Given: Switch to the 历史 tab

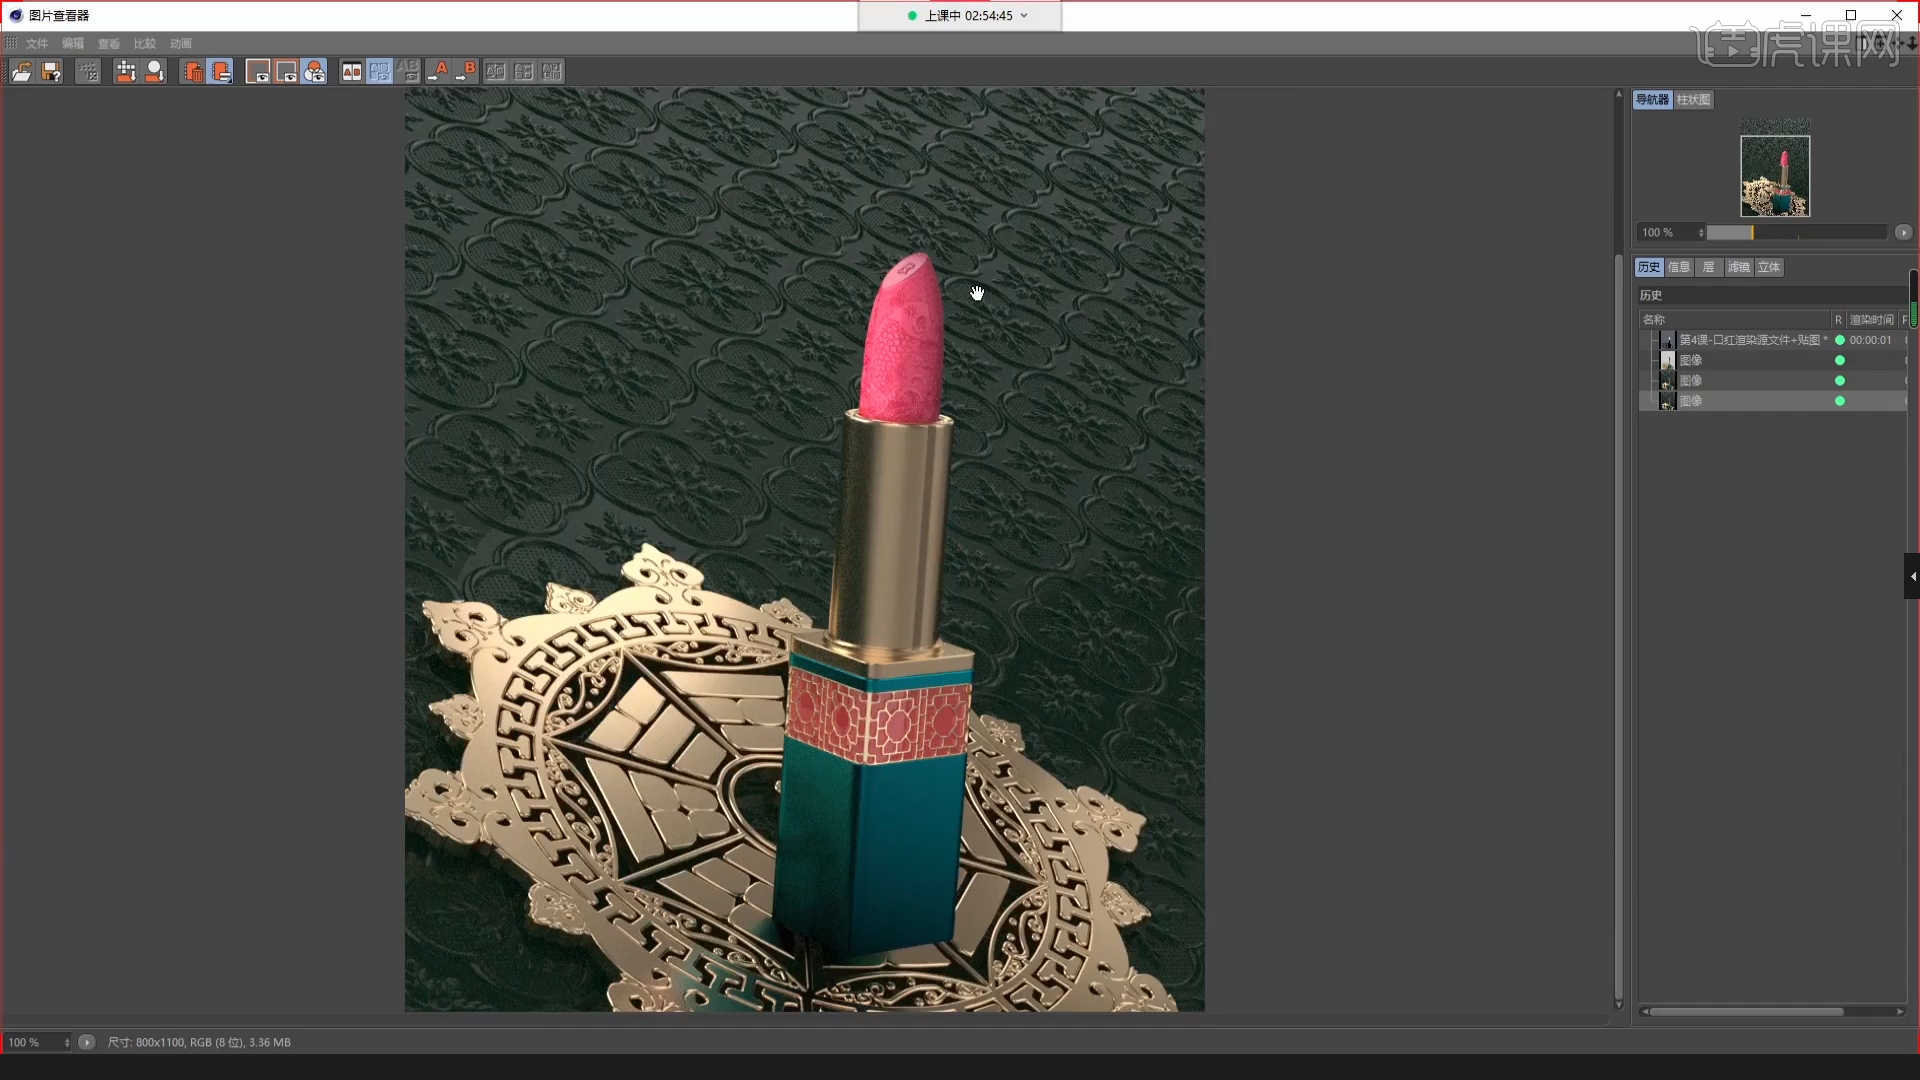Looking at the screenshot, I should 1649,267.
